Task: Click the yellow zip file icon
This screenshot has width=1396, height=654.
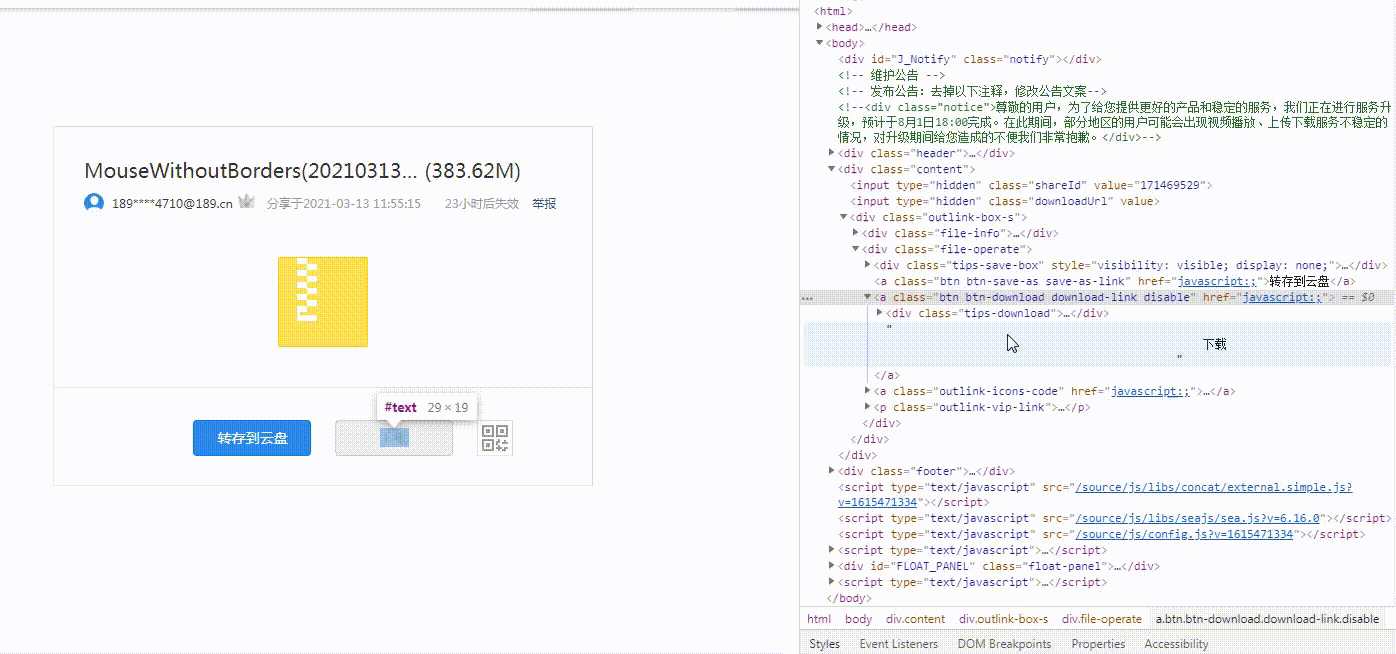Action: coord(322,302)
